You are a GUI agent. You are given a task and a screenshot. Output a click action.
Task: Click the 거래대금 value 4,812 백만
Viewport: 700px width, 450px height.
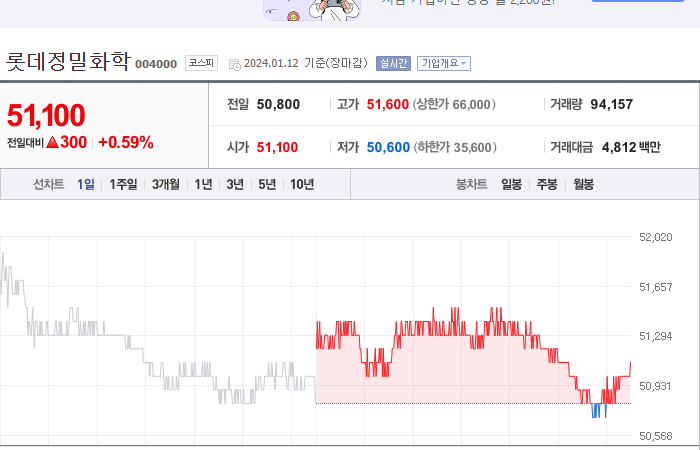(x=631, y=147)
